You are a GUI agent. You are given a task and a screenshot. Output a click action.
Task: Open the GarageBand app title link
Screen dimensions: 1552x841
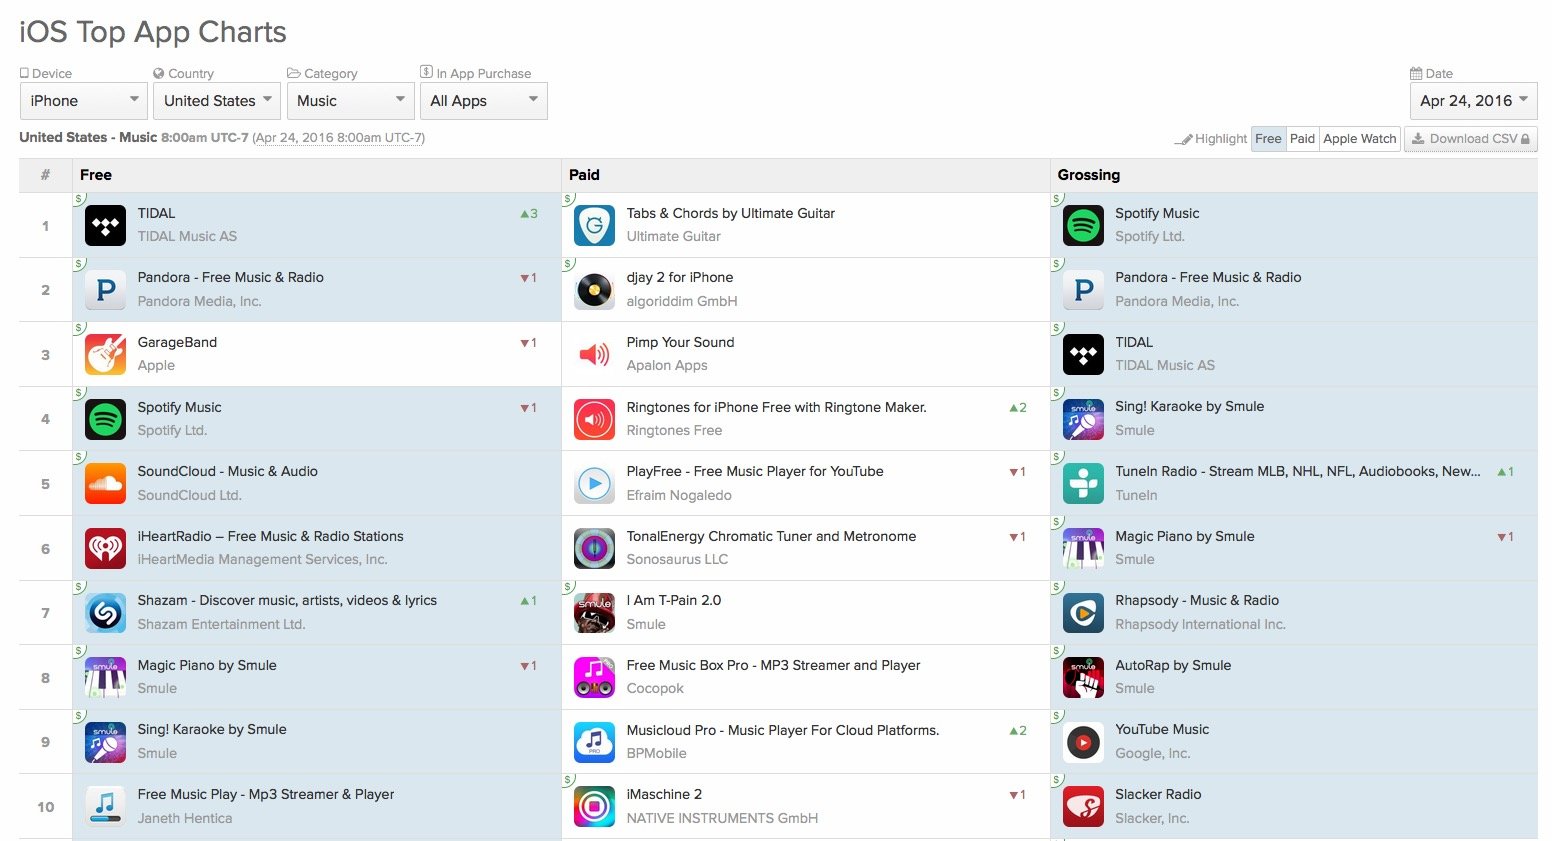177,342
